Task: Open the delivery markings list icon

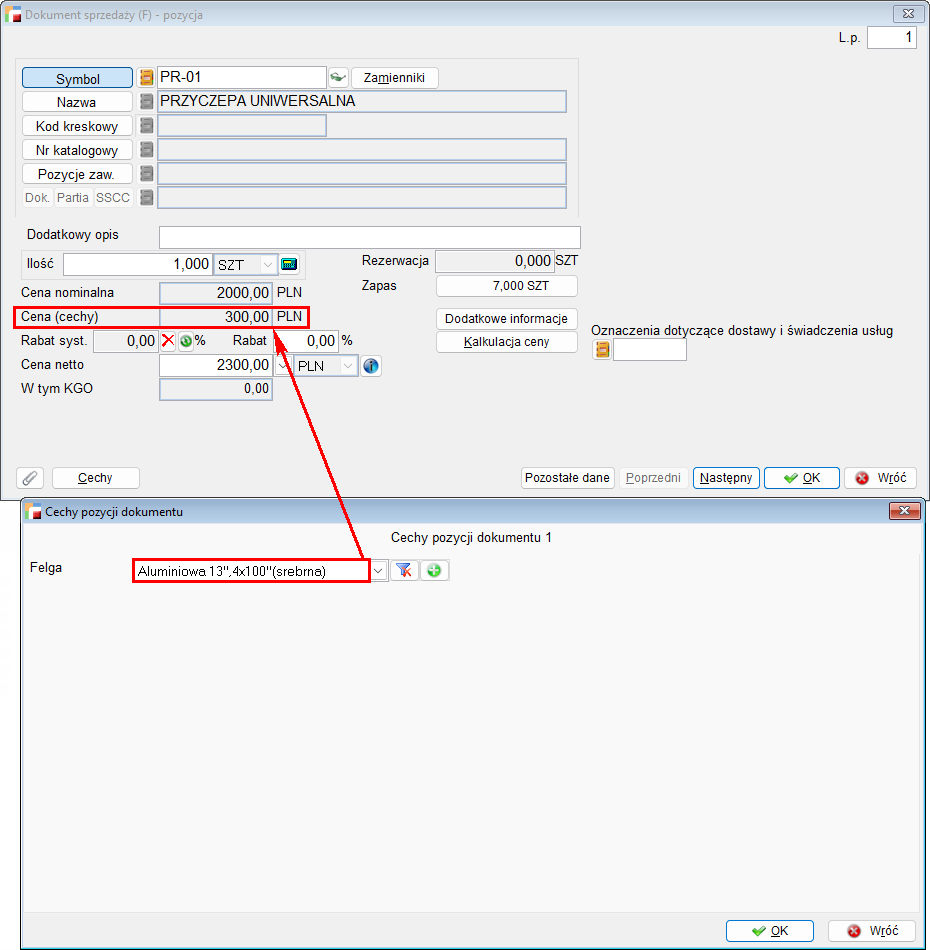Action: coord(602,350)
